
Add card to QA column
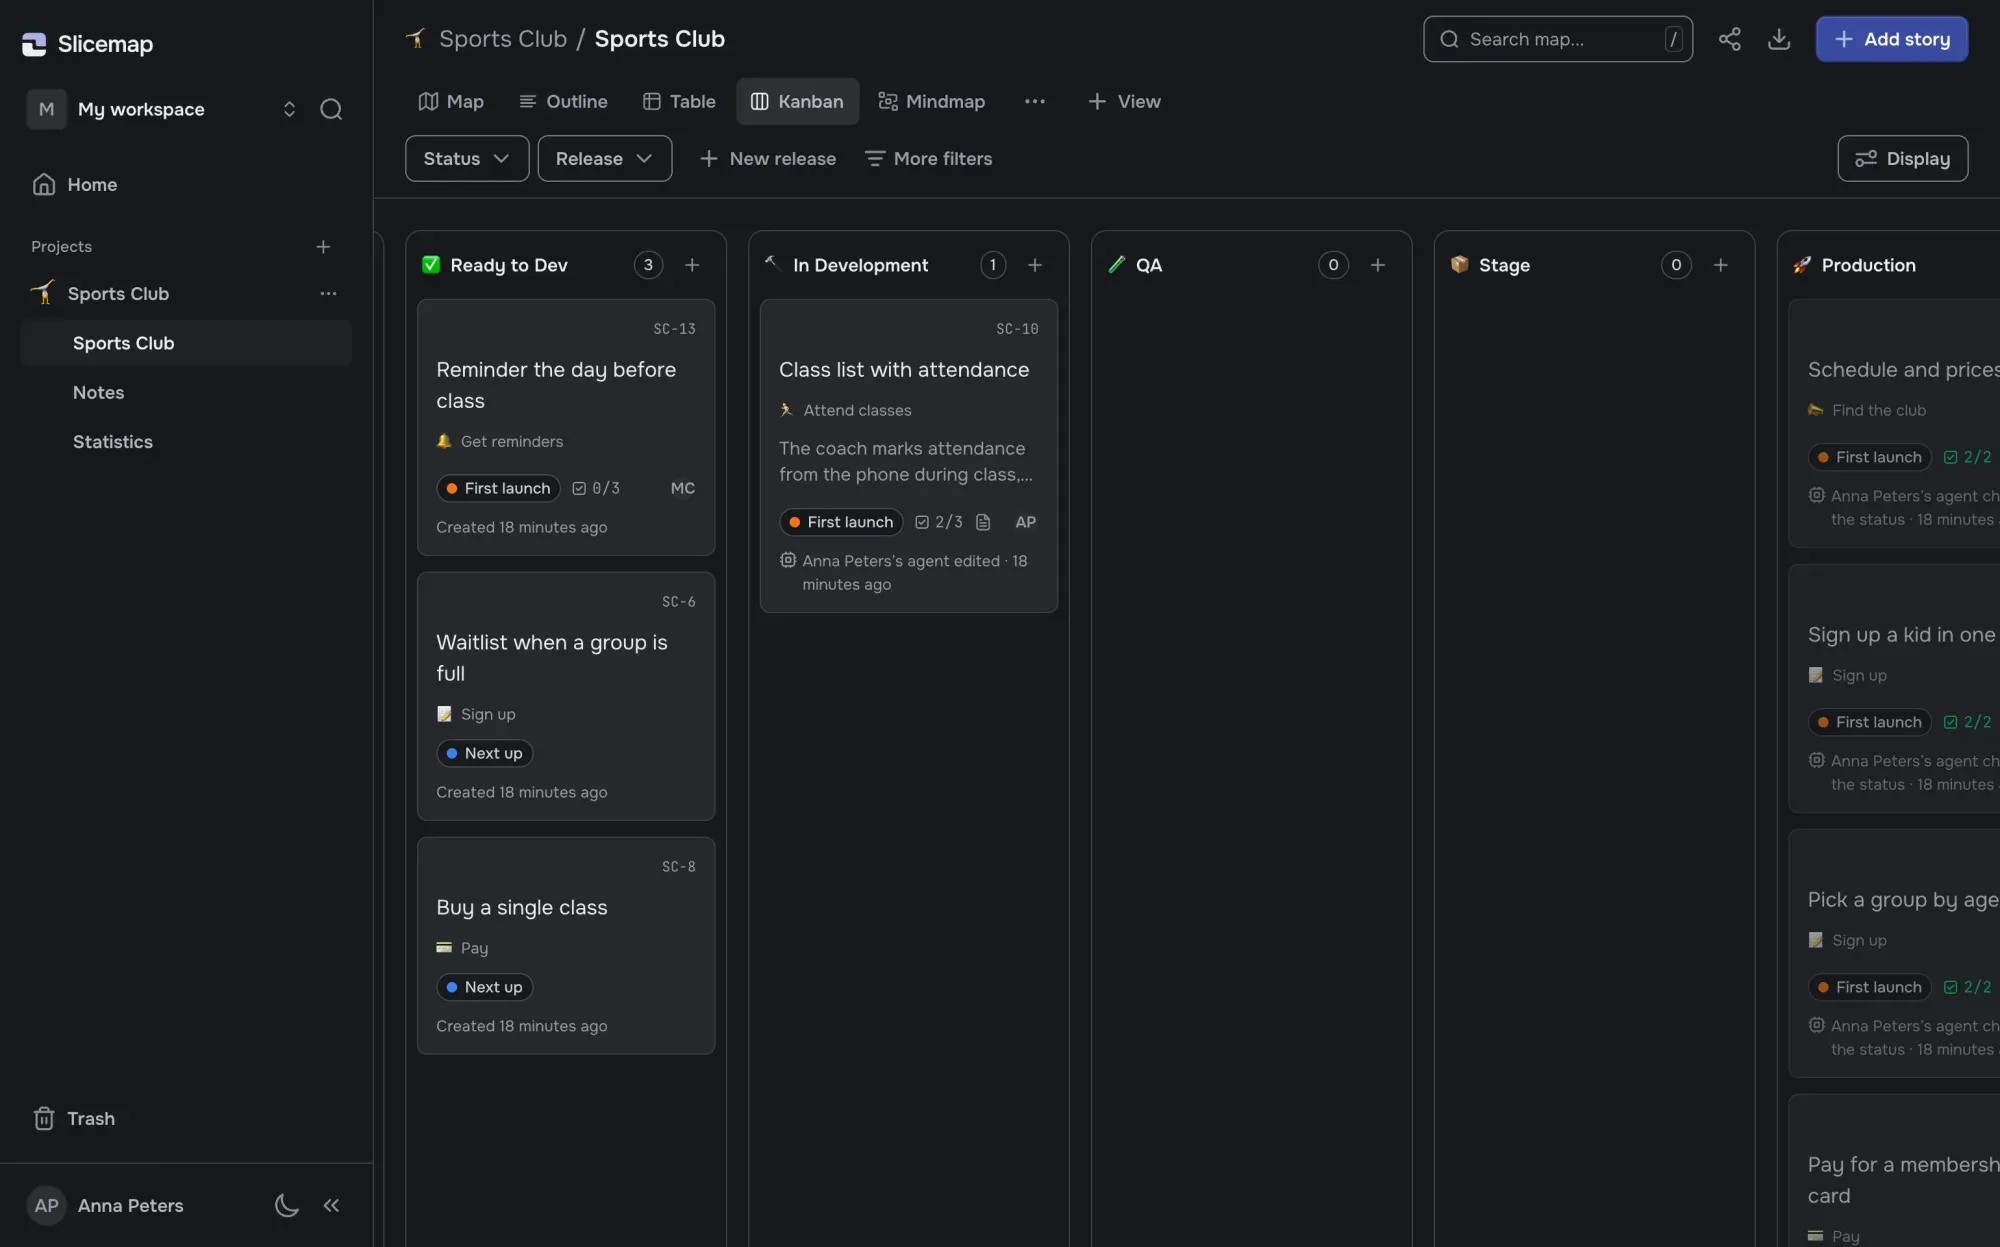pyautogui.click(x=1378, y=265)
